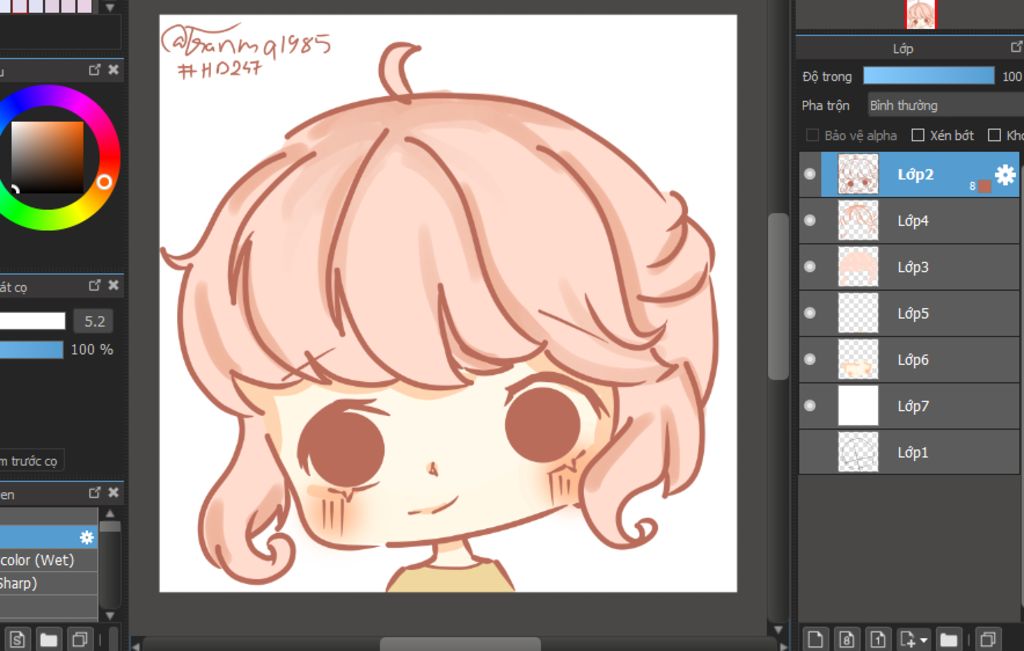The height and width of the screenshot is (651, 1024).
Task: Pick a shade in the color square
Action: 47,157
